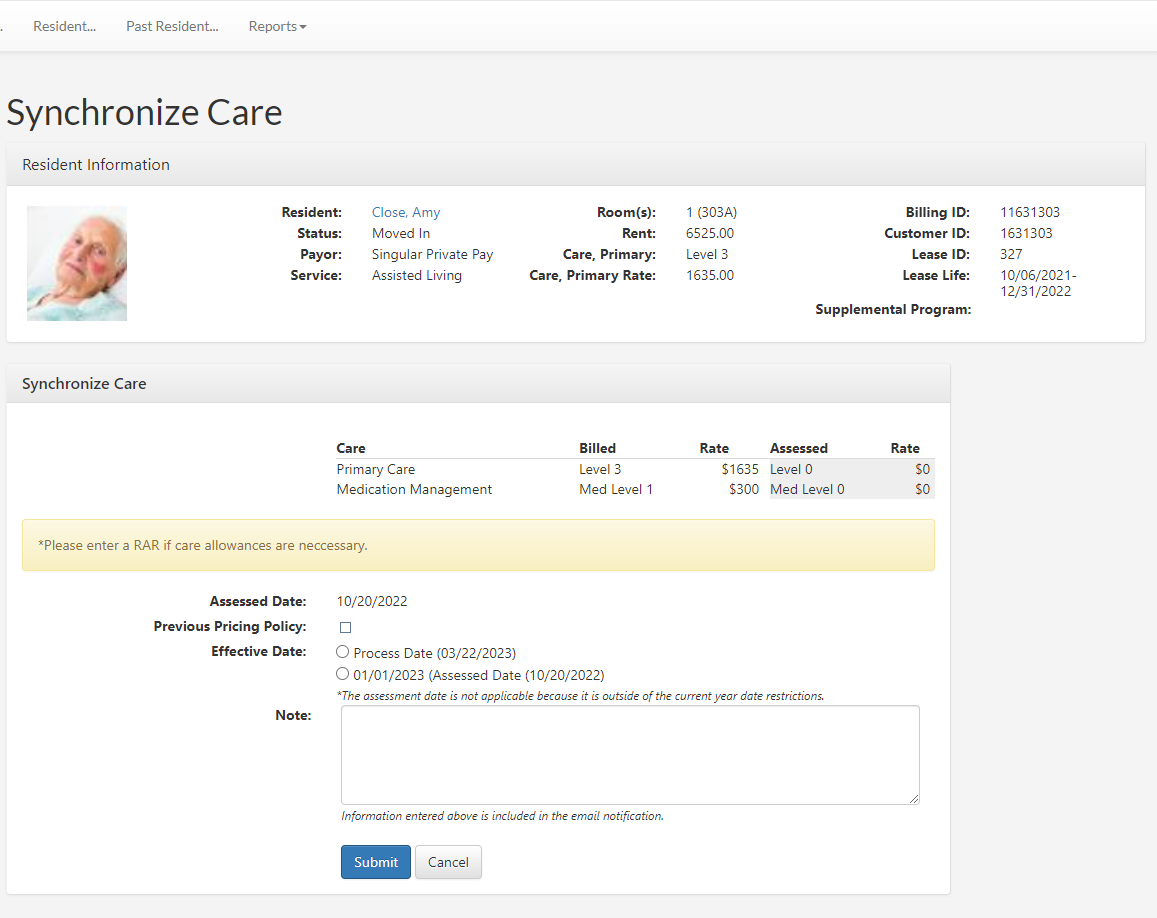The height and width of the screenshot is (918, 1157).
Task: Click the Past Resident... menu item
Action: (171, 26)
